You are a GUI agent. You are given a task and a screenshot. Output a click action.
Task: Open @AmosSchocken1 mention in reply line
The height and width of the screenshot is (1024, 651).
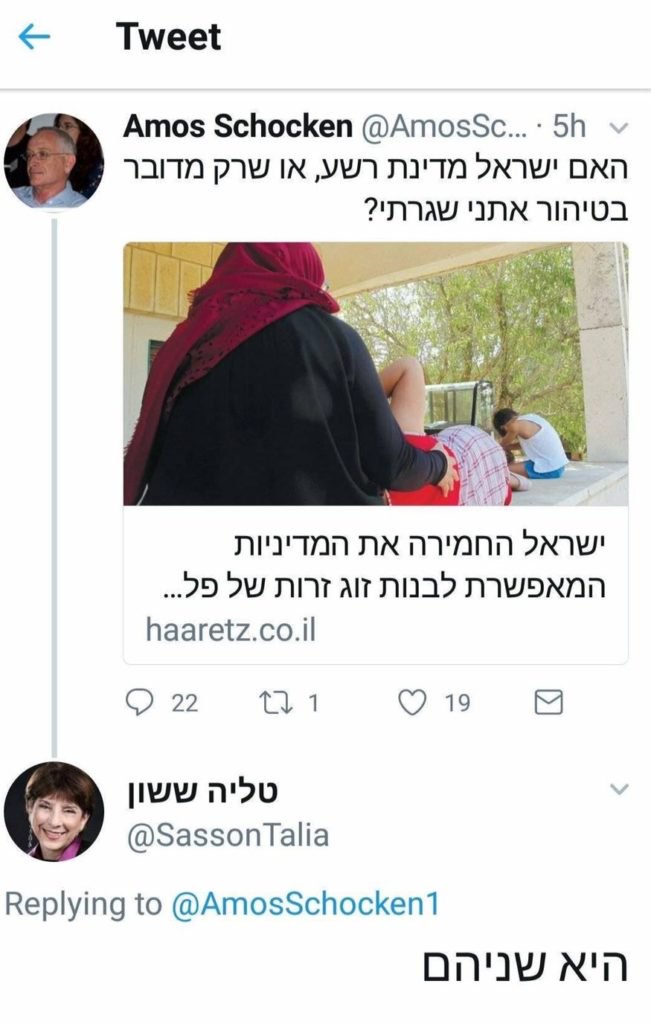(x=305, y=904)
